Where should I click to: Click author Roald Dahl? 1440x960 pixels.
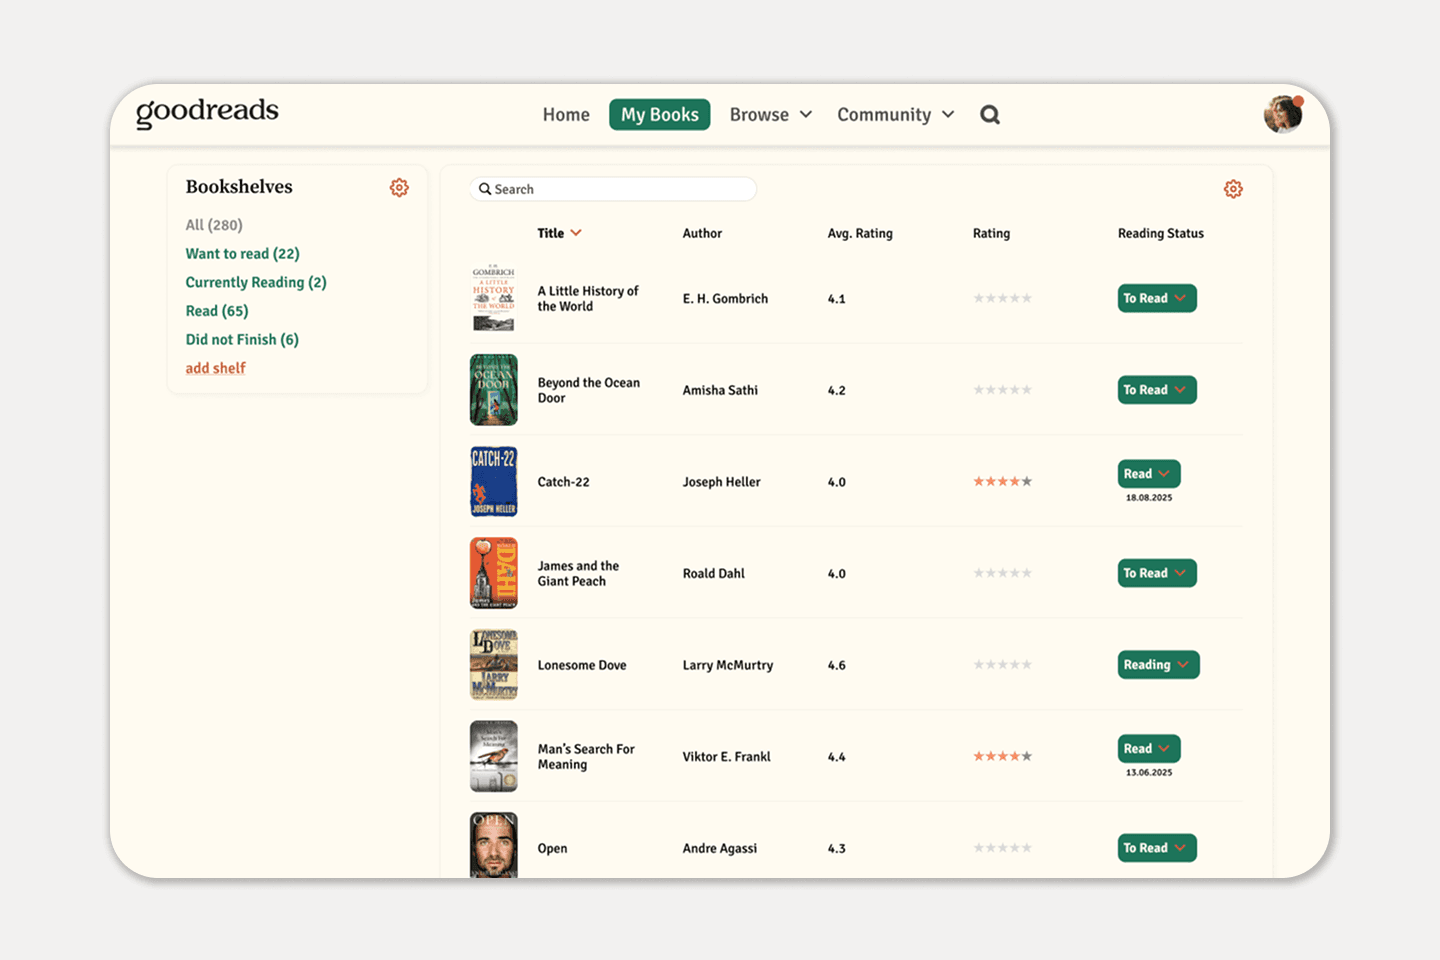[713, 574]
